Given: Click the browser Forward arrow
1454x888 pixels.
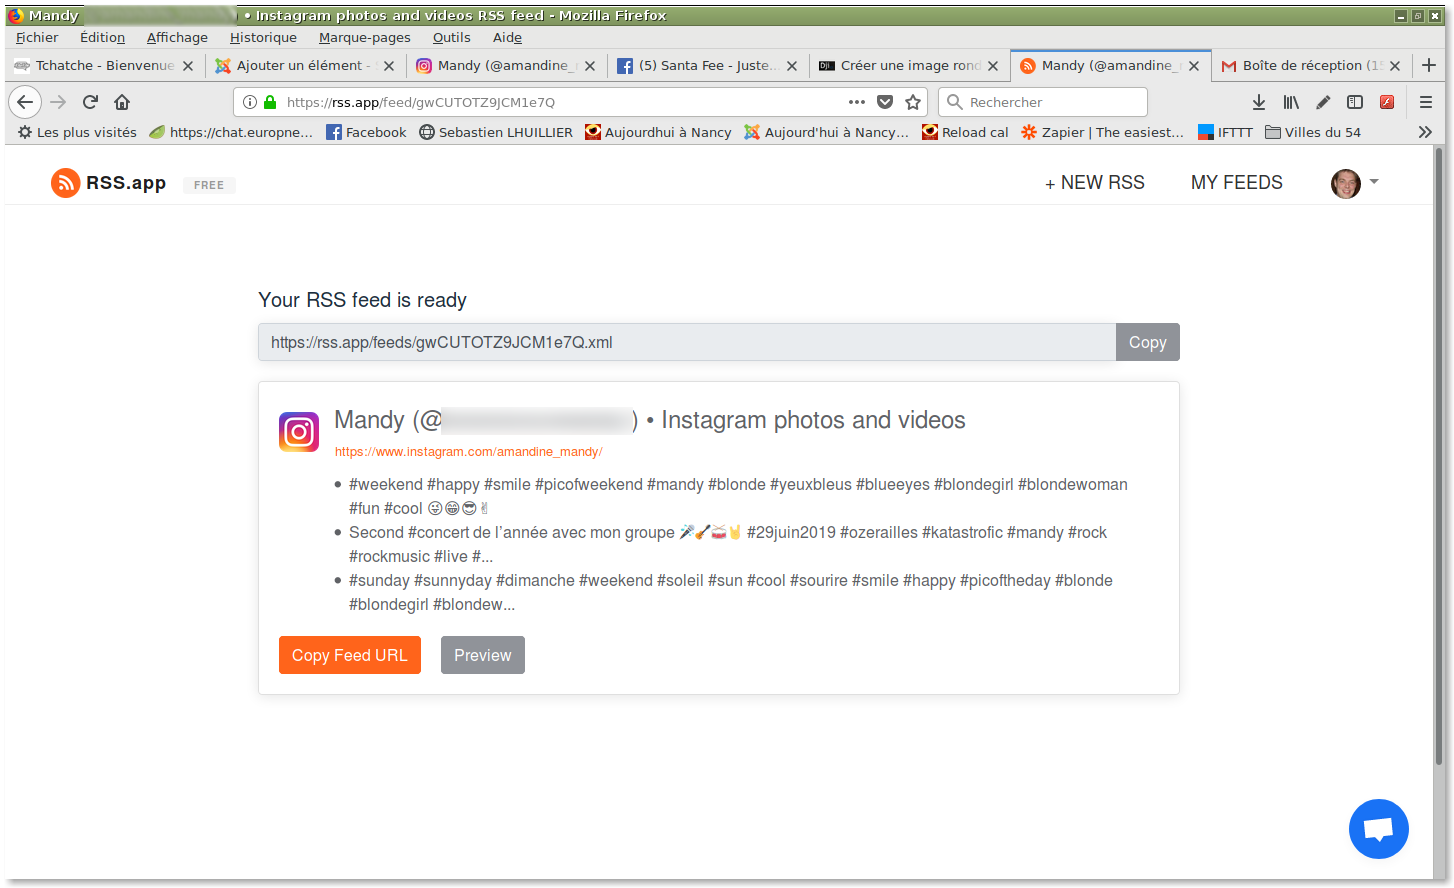Looking at the screenshot, I should point(58,102).
